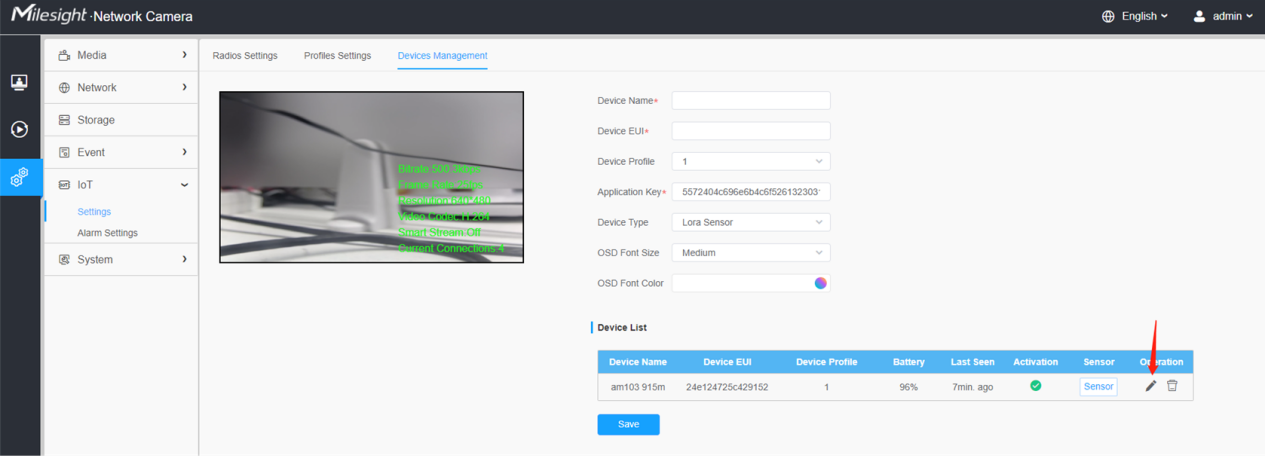The image size is (1265, 458).
Task: Click Last Seen column header
Action: pos(972,362)
